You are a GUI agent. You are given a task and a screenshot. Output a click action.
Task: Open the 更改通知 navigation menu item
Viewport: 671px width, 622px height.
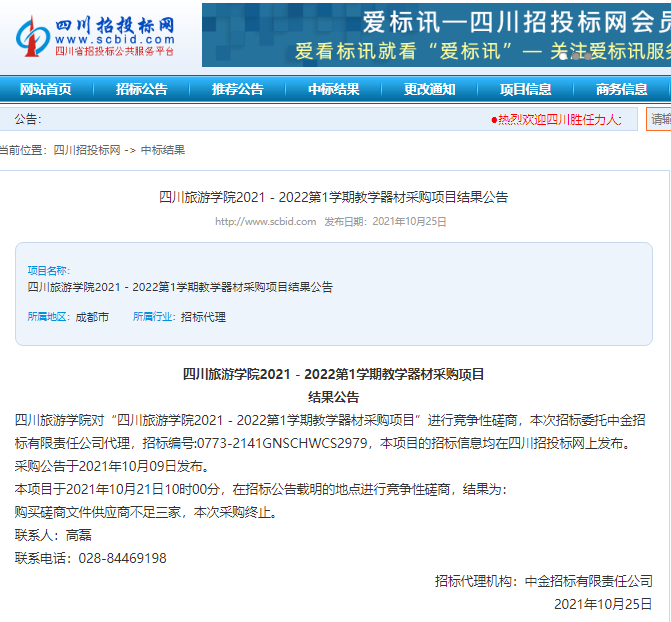[430, 89]
